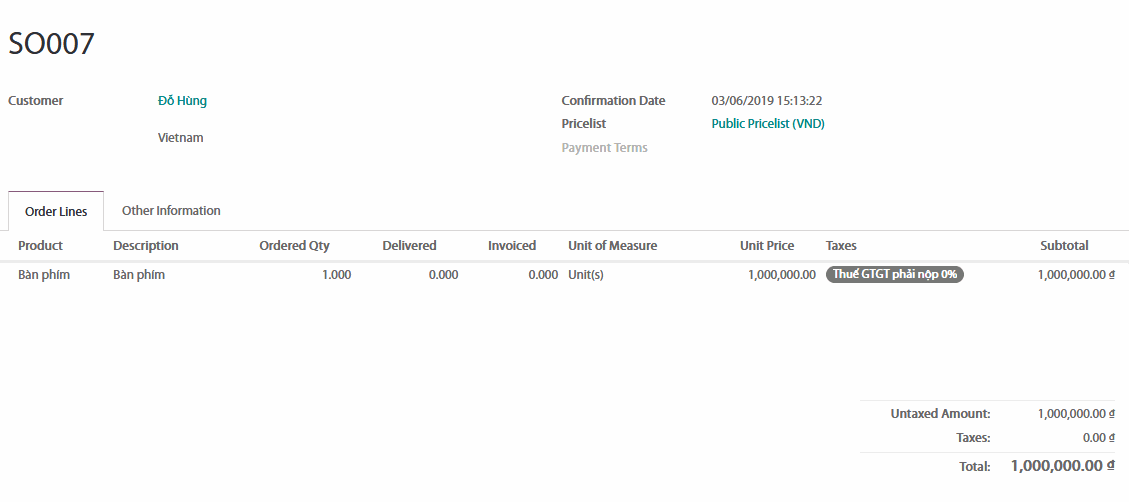Click the unit price 1,000,000.00 cell

[x=781, y=275]
